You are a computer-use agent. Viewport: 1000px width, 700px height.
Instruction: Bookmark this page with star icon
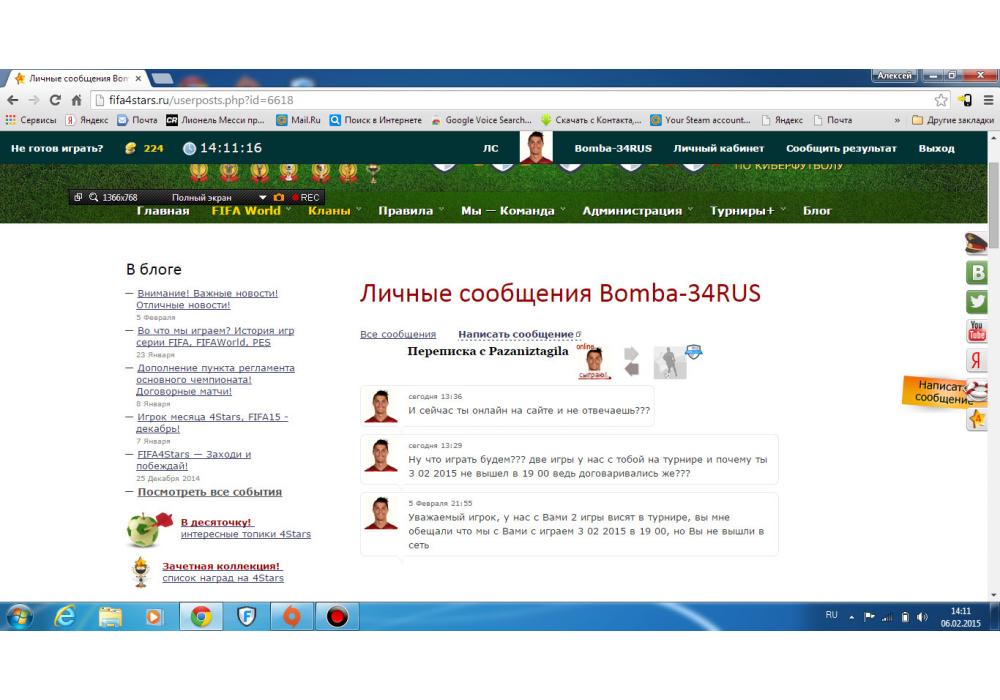click(941, 100)
